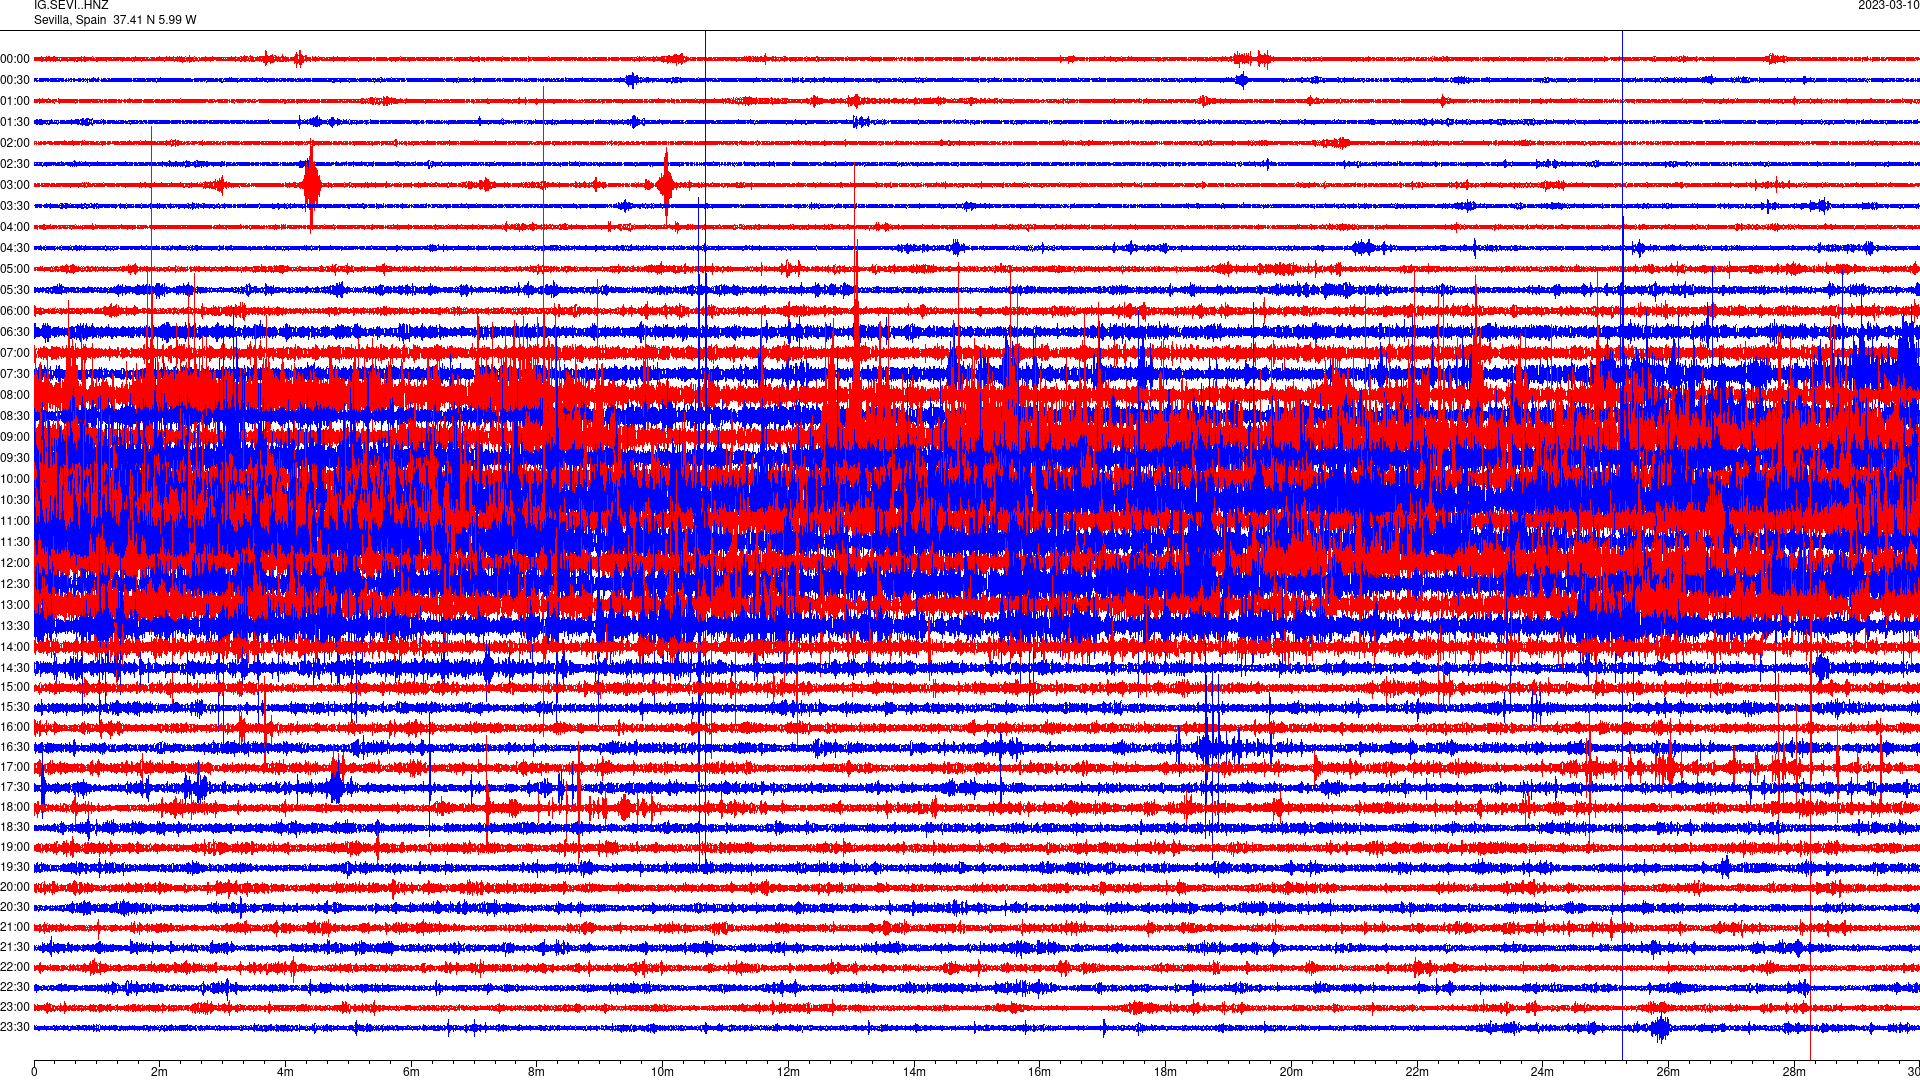
Task: Click the 2m tick on time axis
Action: (159, 1072)
